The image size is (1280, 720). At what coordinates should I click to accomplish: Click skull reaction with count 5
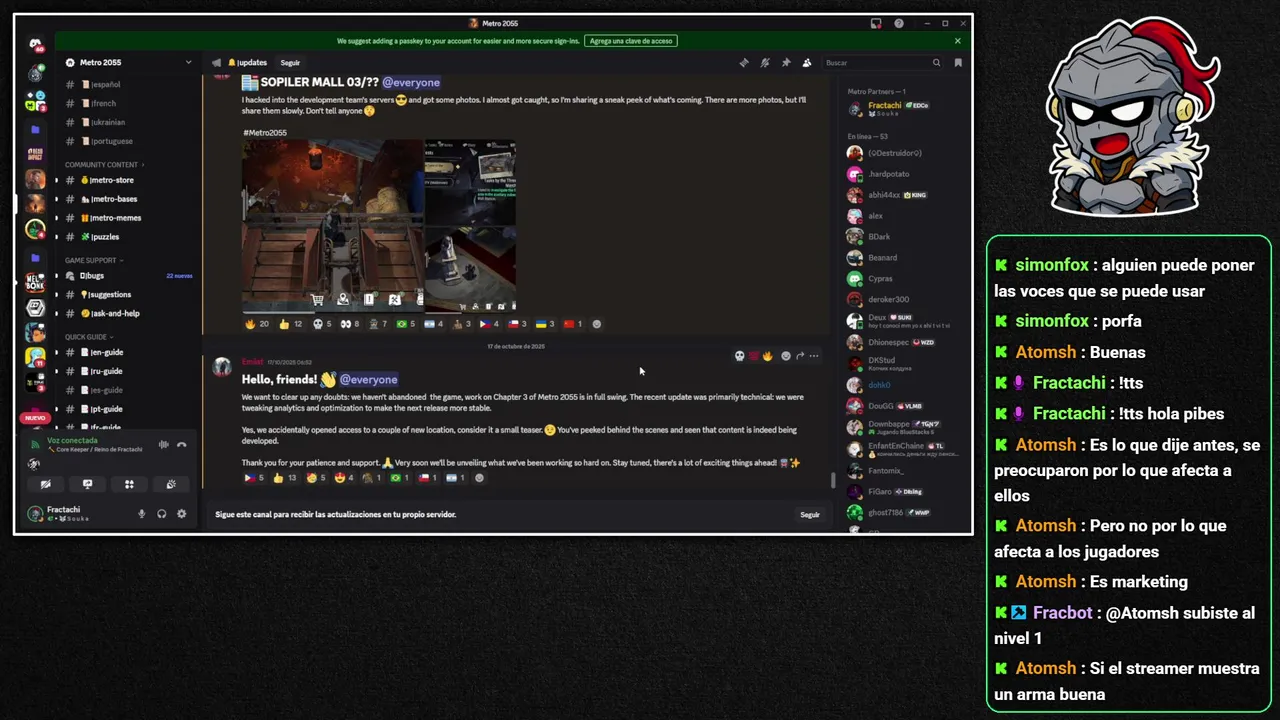tap(322, 324)
